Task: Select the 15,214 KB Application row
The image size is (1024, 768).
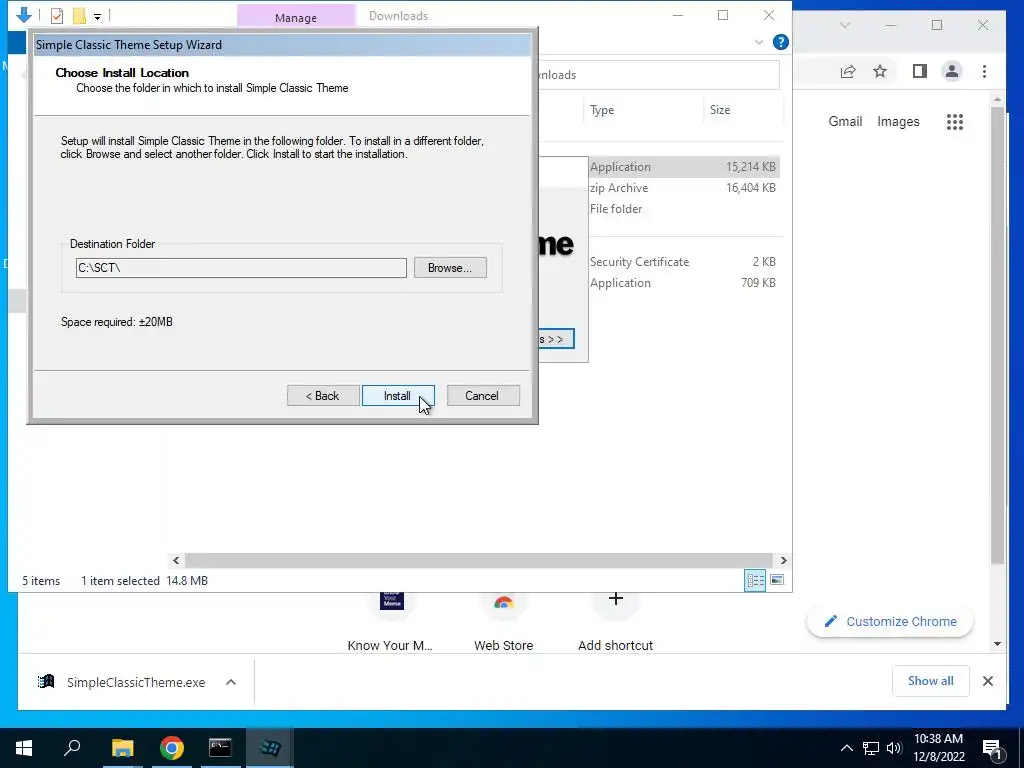Action: [x=684, y=167]
